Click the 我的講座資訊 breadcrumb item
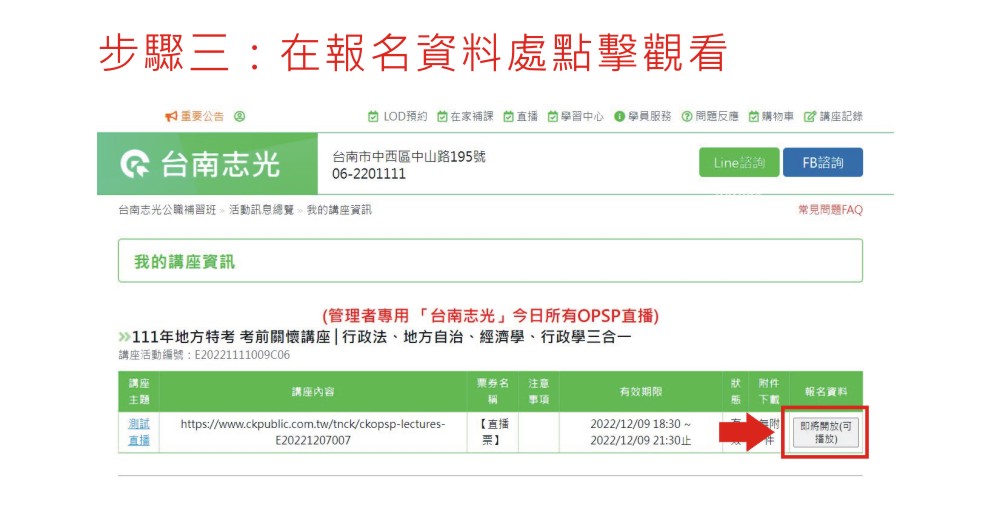 pos(338,210)
